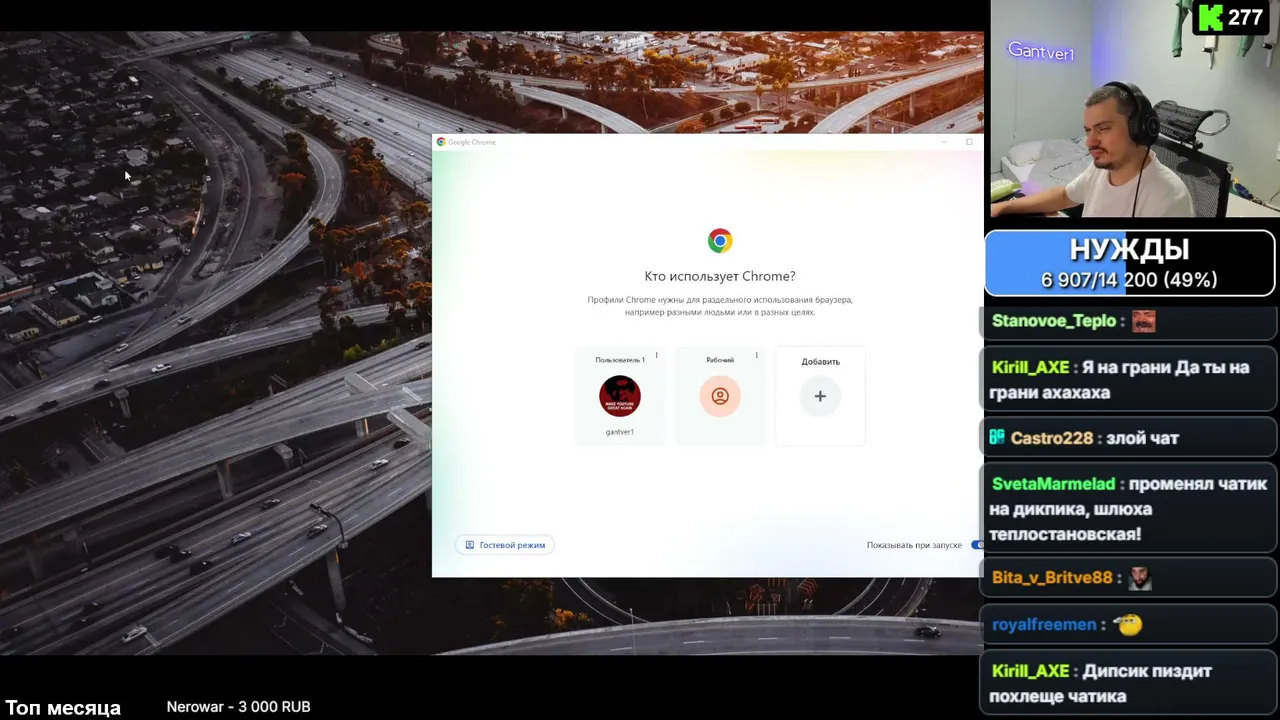Click the НУЖДЫ goal title
This screenshot has width=1280, height=720.
pos(1130,249)
